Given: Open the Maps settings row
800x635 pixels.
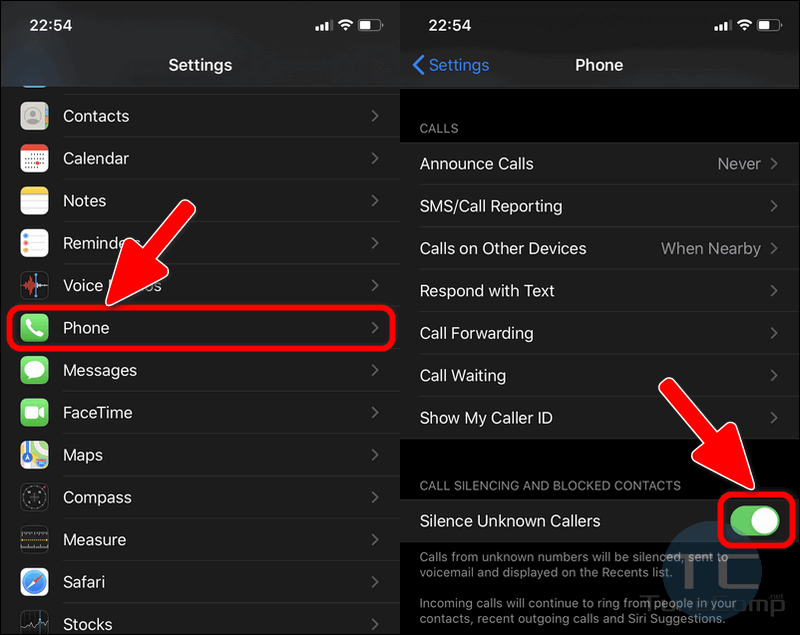Looking at the screenshot, I should (200, 454).
